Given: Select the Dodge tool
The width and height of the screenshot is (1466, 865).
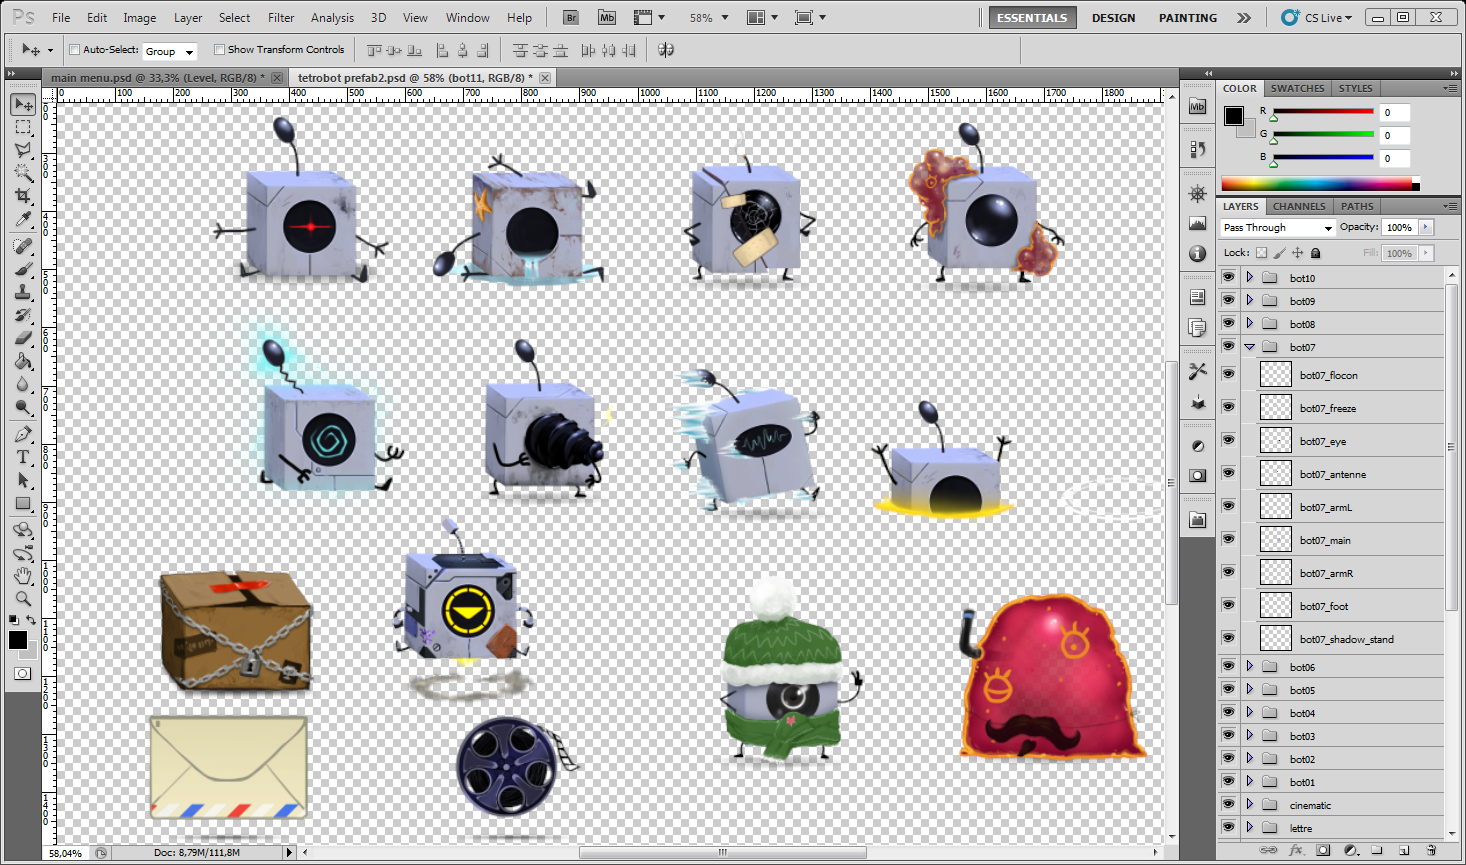Looking at the screenshot, I should click(x=23, y=407).
